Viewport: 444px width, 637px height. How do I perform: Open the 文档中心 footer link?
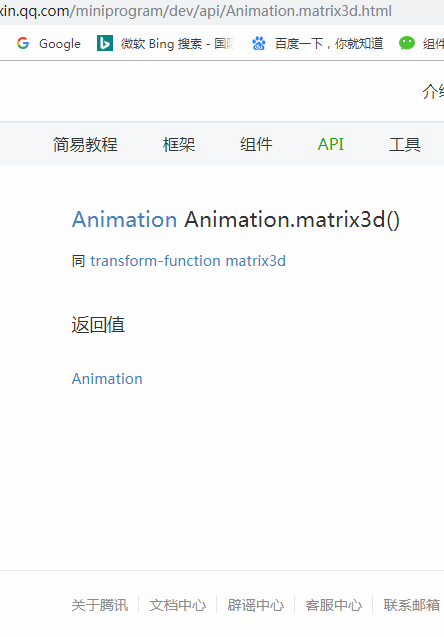coord(178,605)
